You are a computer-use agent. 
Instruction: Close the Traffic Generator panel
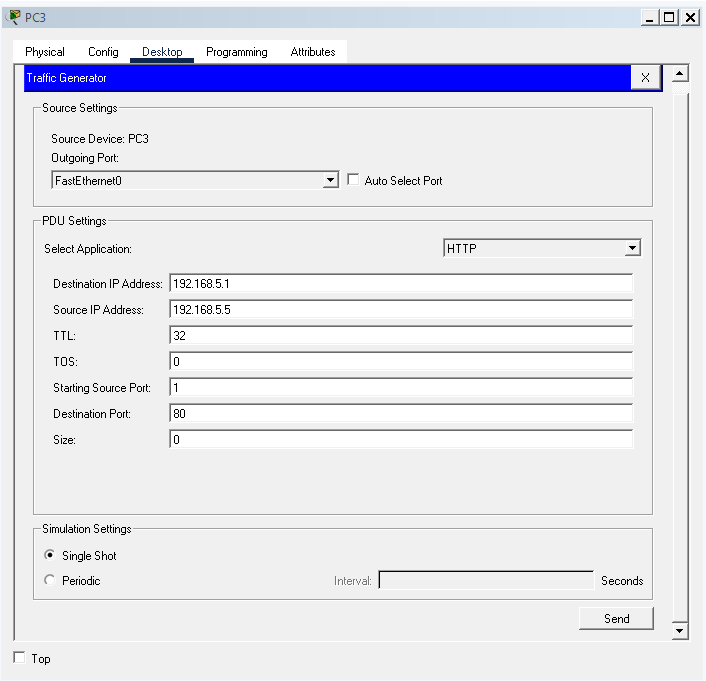click(x=645, y=78)
